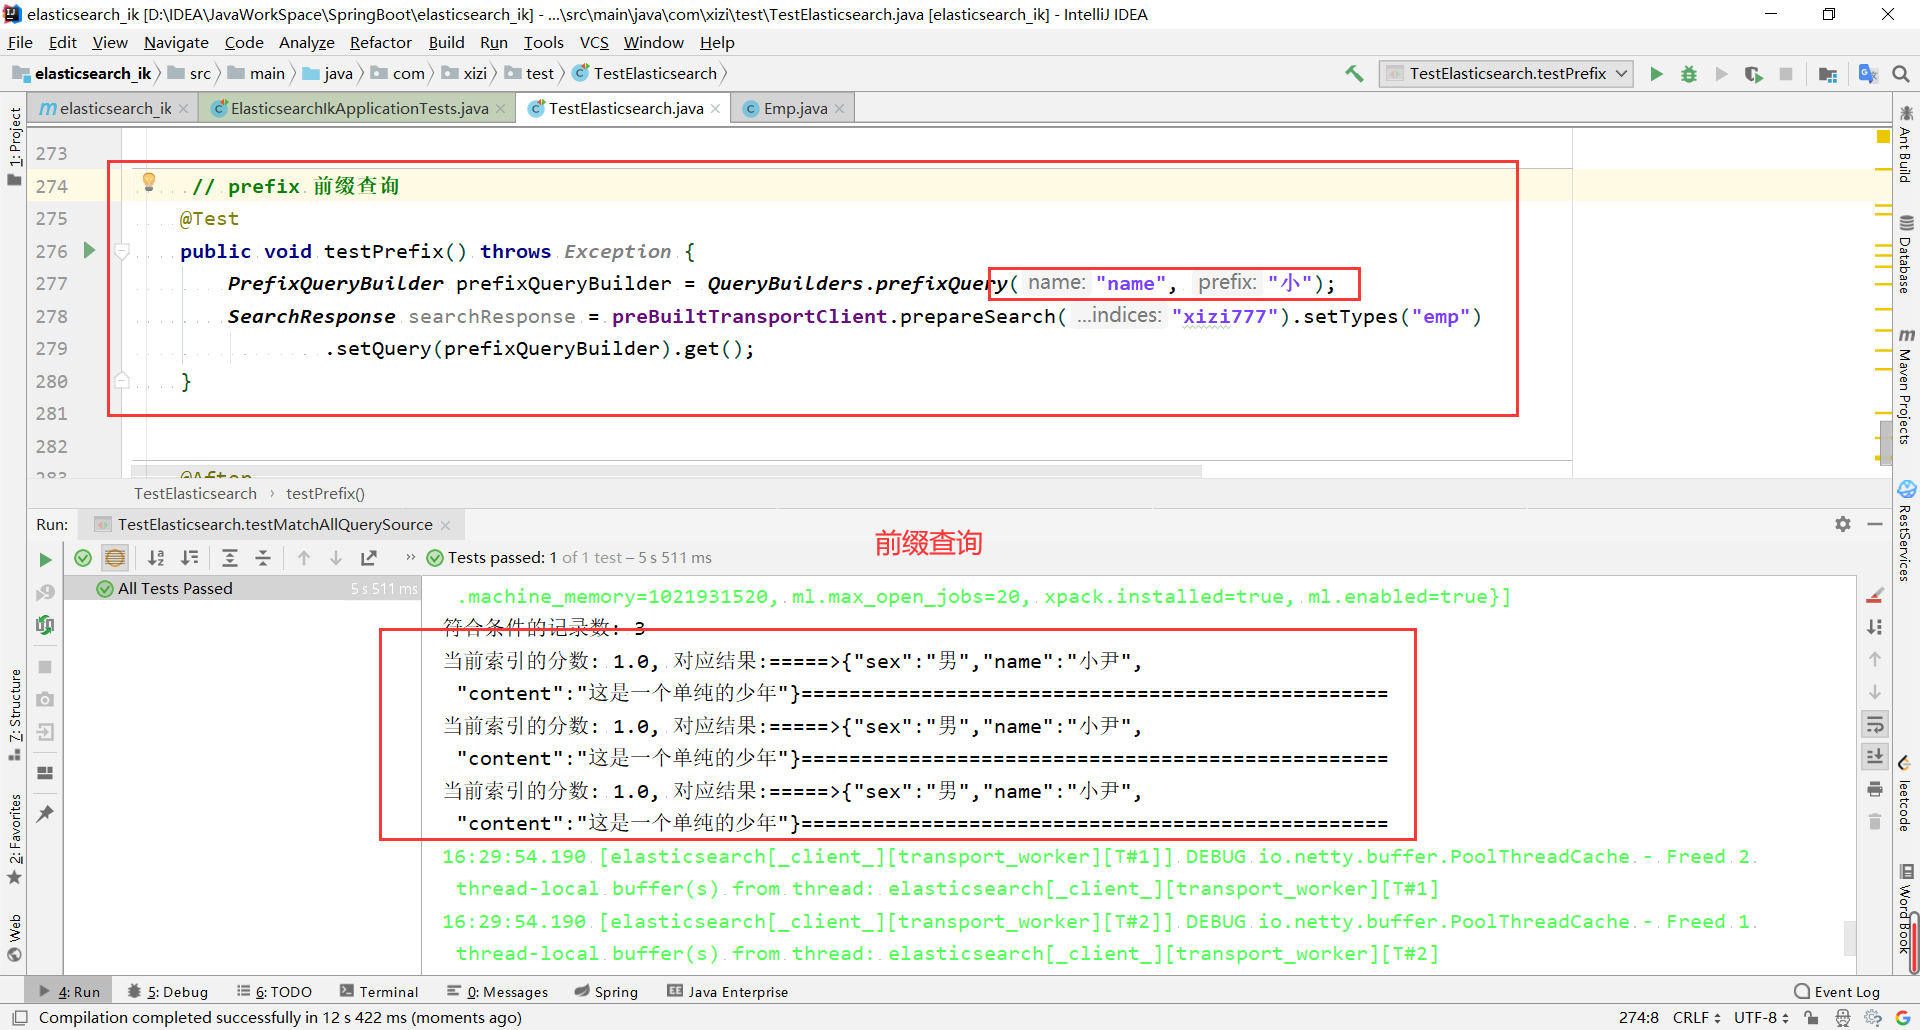The width and height of the screenshot is (1920, 1030).
Task: Print console output with the printer icon
Action: [1875, 790]
